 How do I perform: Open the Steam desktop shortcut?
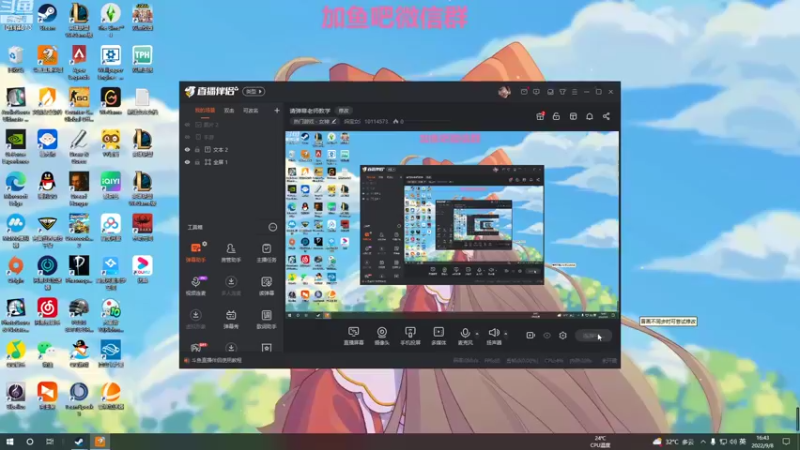(47, 17)
